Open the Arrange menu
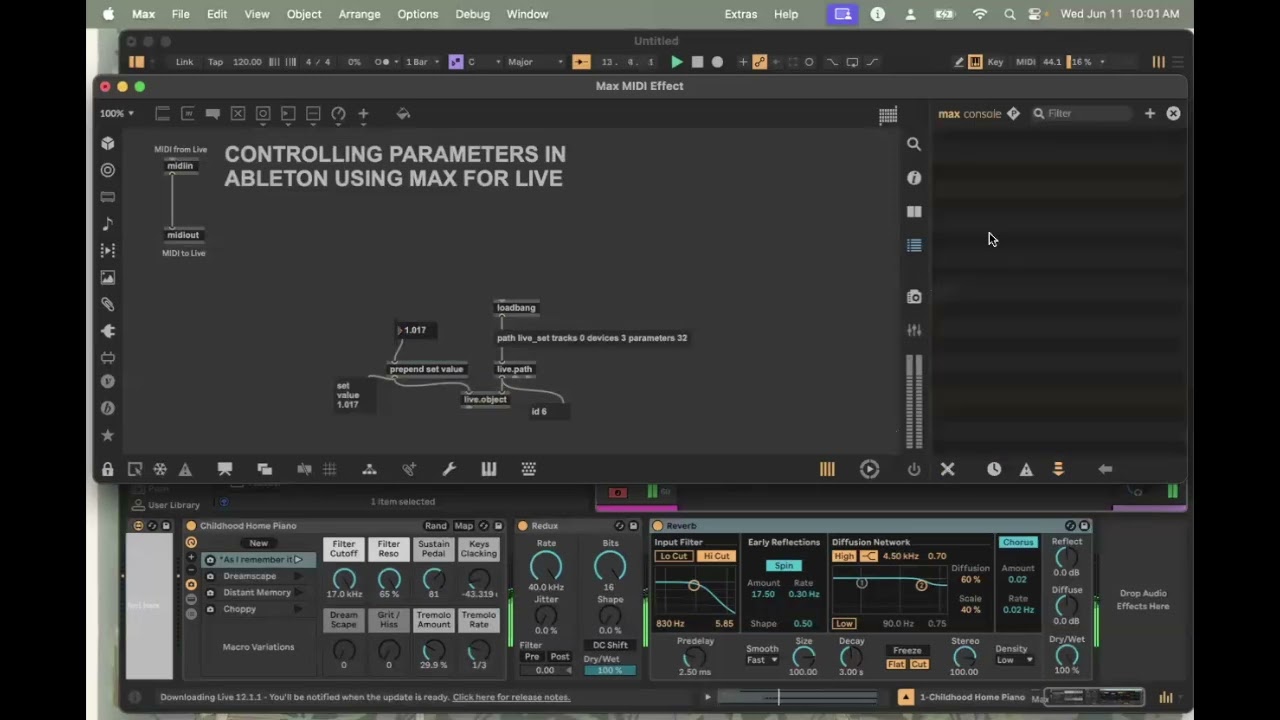Viewport: 1280px width, 720px height. [359, 14]
